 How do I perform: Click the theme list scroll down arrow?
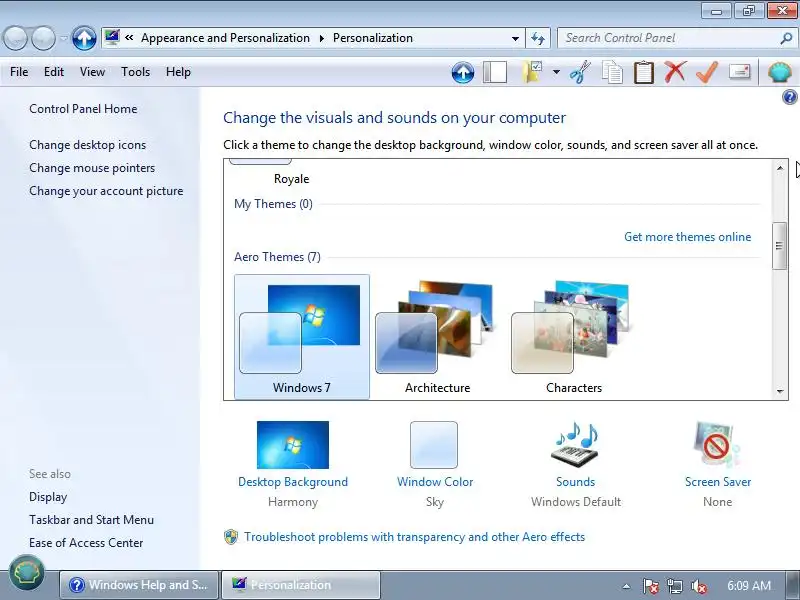[x=780, y=391]
